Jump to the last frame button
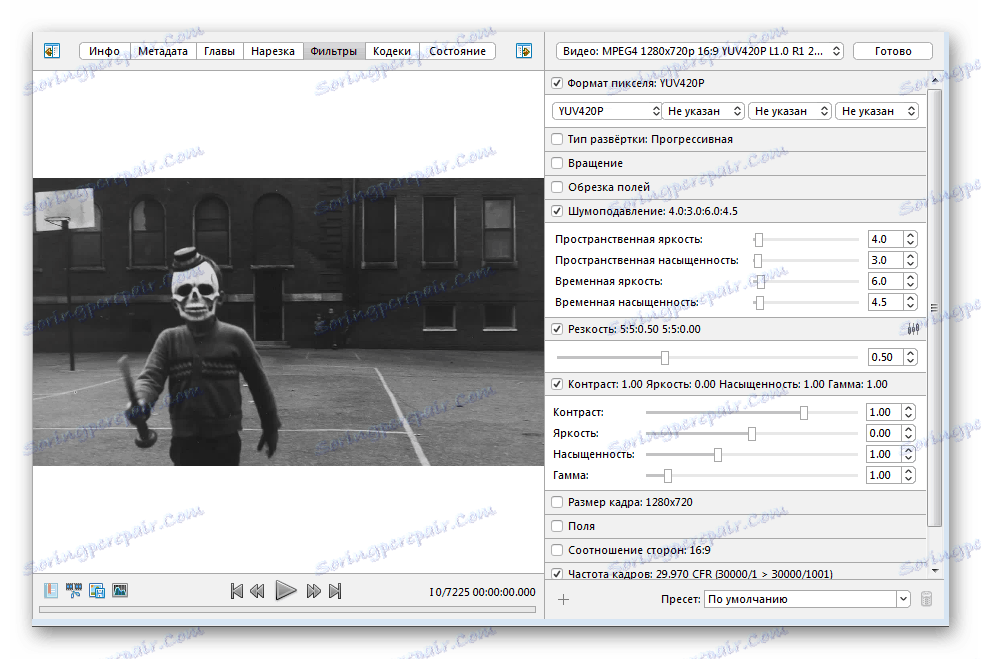The height and width of the screenshot is (659, 981). coord(335,591)
